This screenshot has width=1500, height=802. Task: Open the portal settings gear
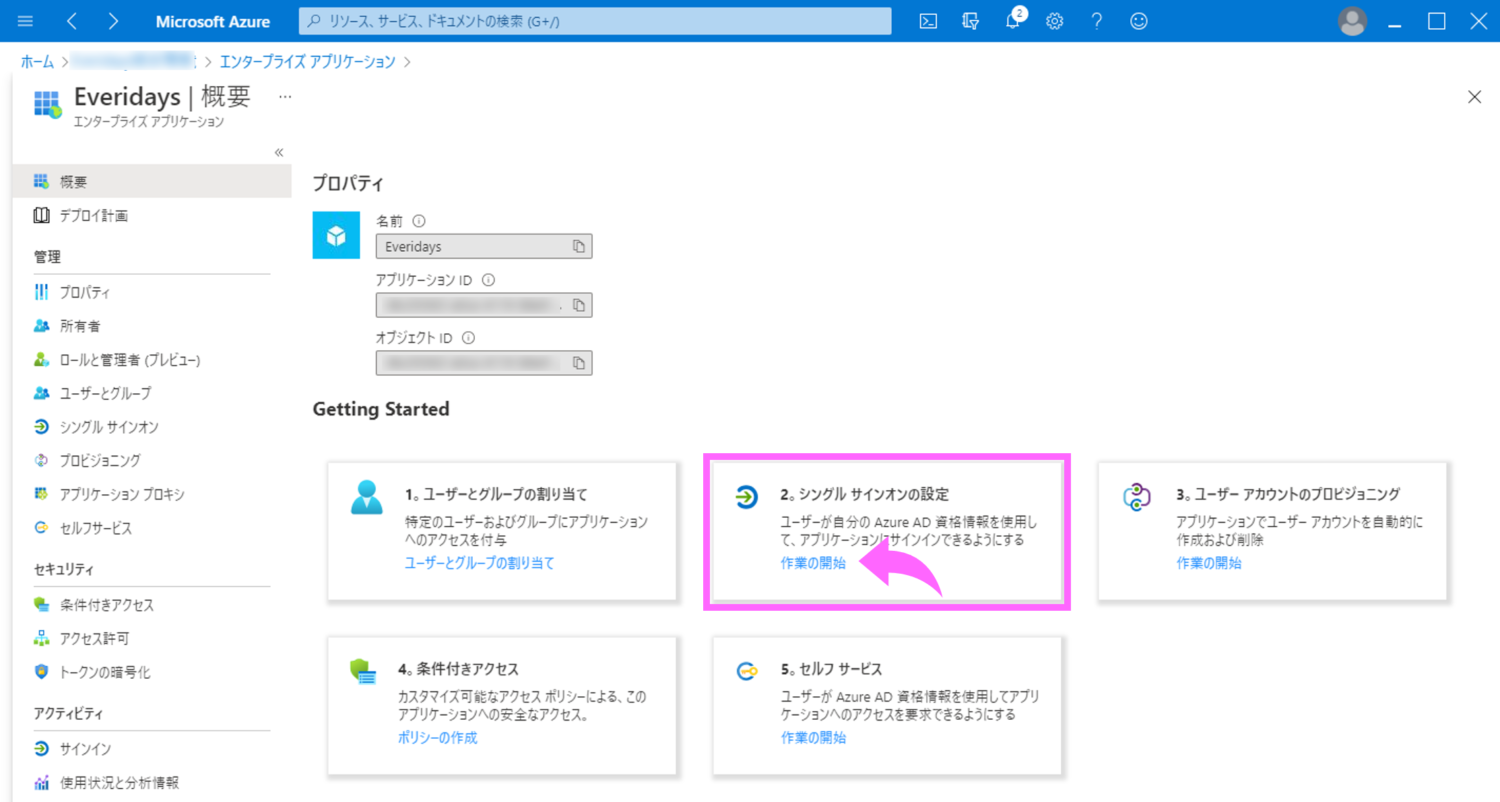(x=1054, y=21)
